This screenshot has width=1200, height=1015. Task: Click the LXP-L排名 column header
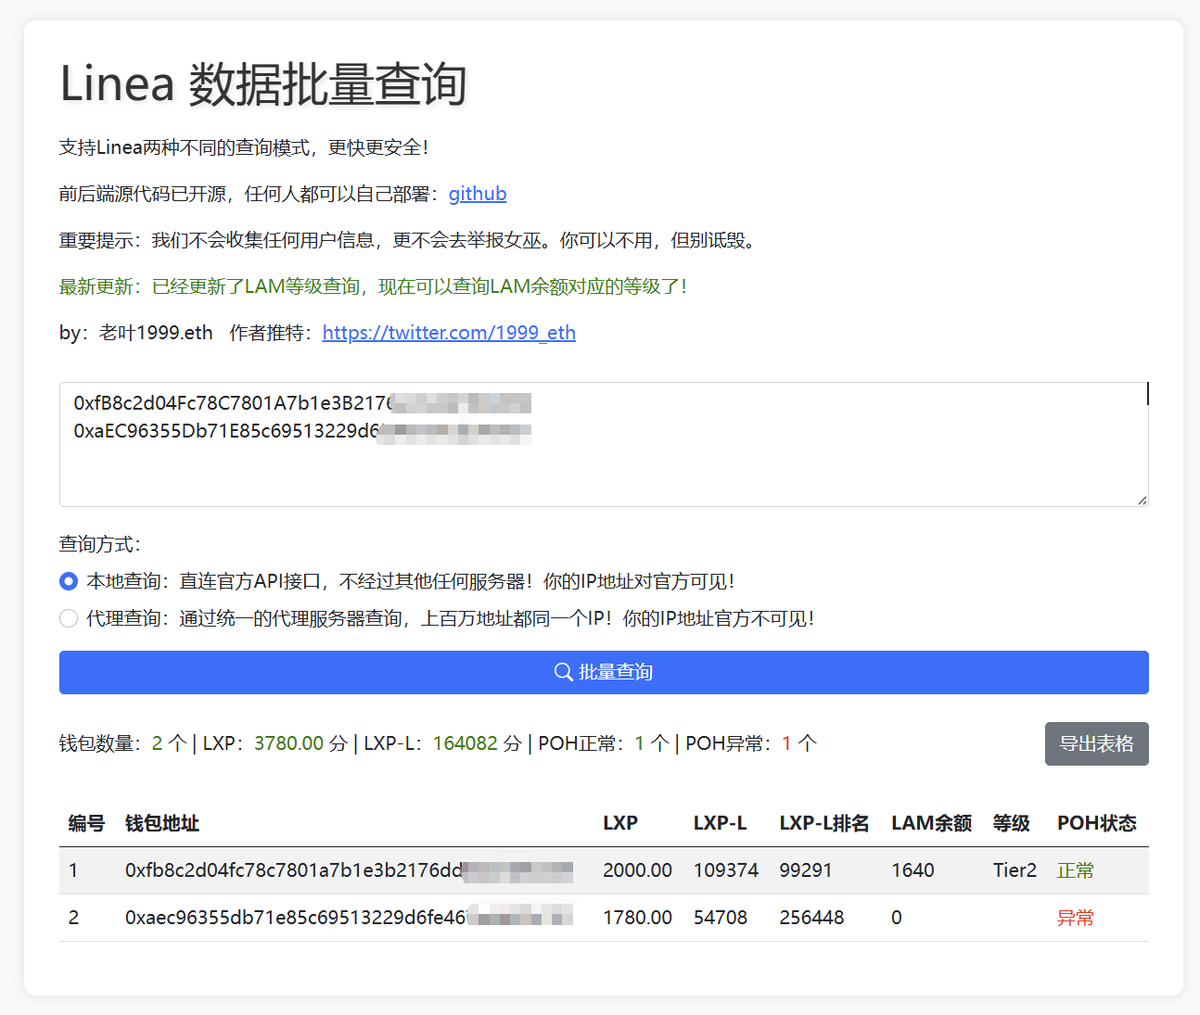tap(824, 823)
